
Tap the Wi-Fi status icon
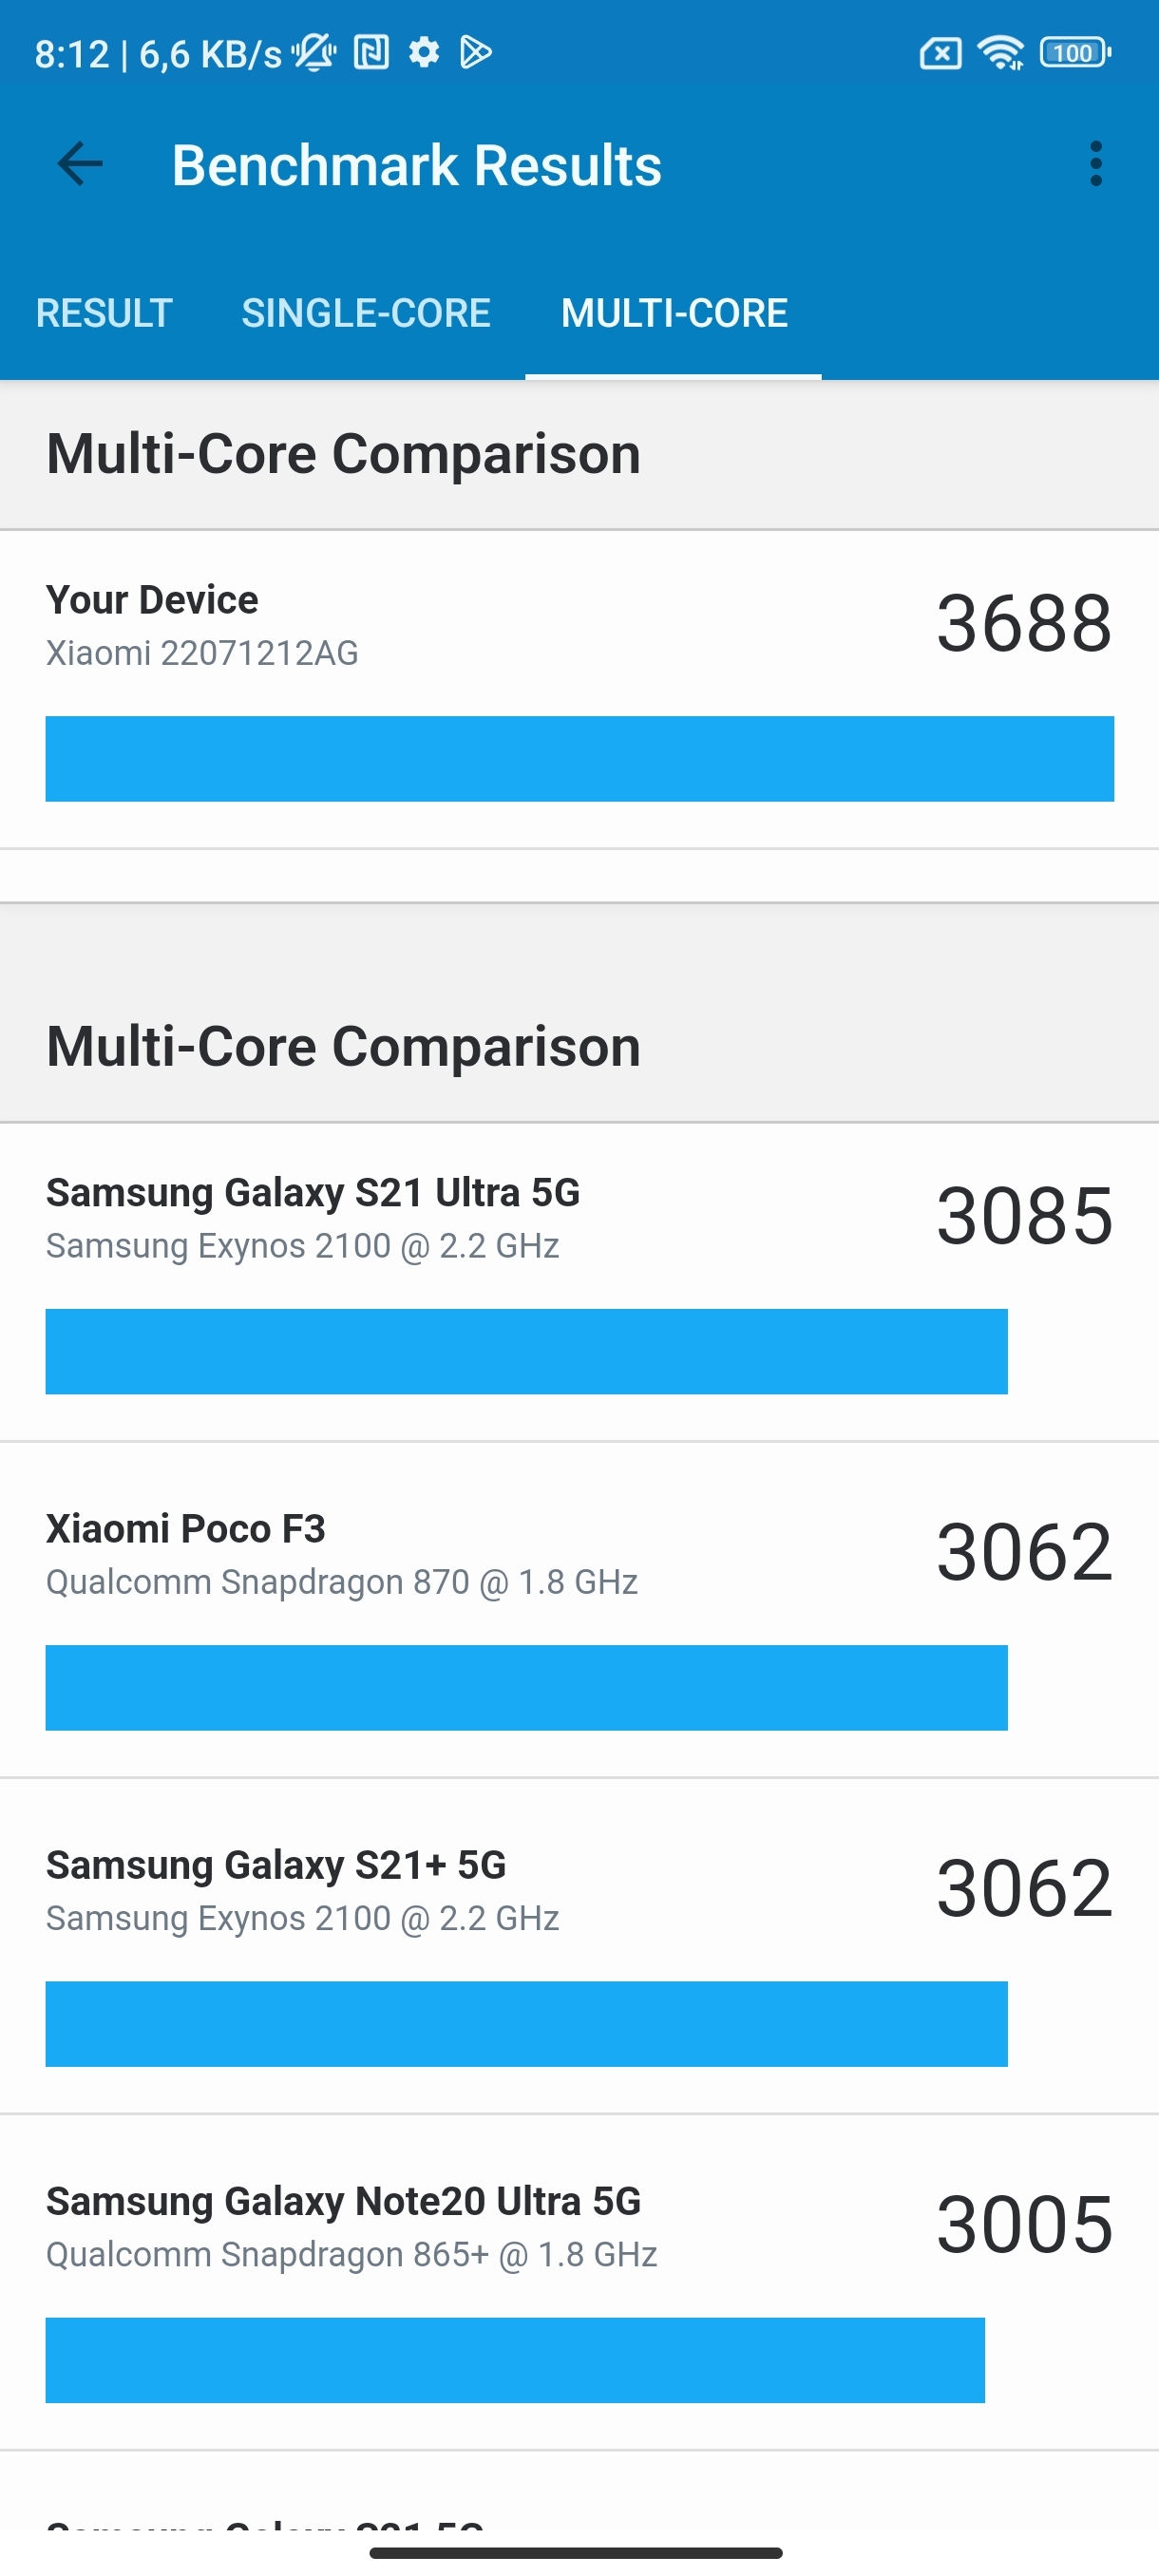(1000, 54)
